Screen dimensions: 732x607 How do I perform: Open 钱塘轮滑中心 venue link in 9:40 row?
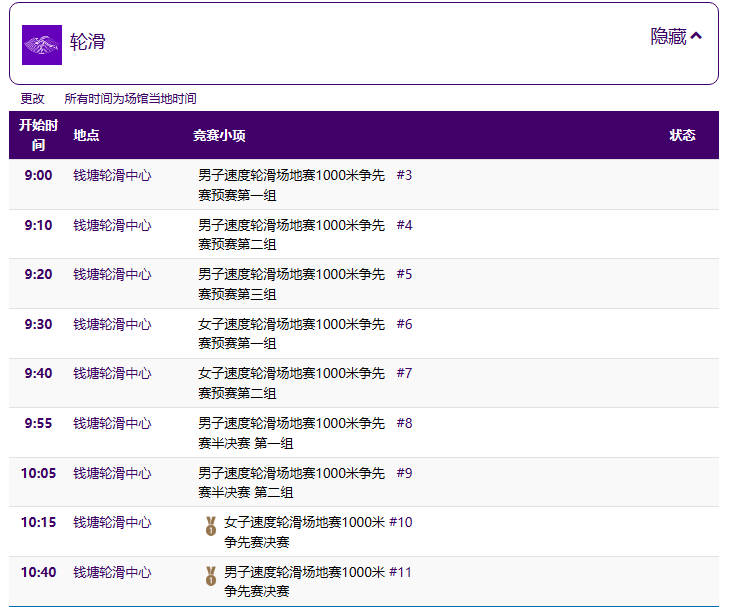(113, 374)
